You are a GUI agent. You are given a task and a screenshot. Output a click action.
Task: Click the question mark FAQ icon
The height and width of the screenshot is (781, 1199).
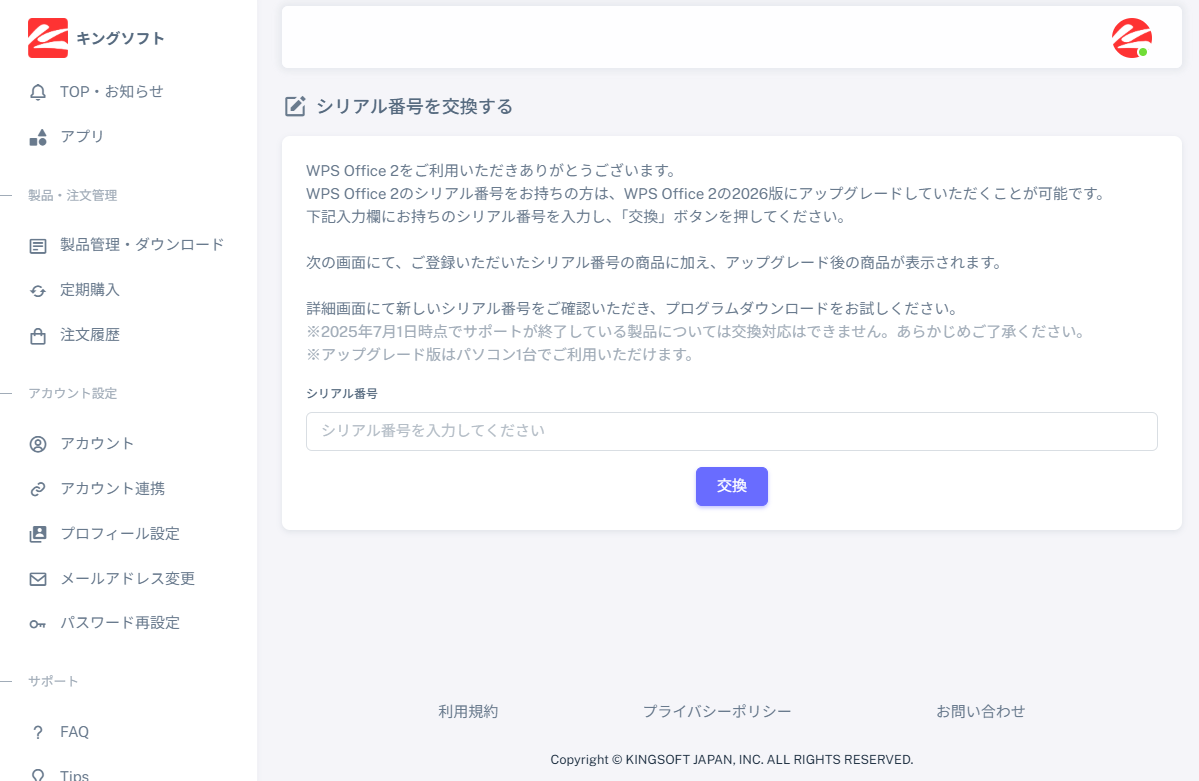(x=38, y=732)
